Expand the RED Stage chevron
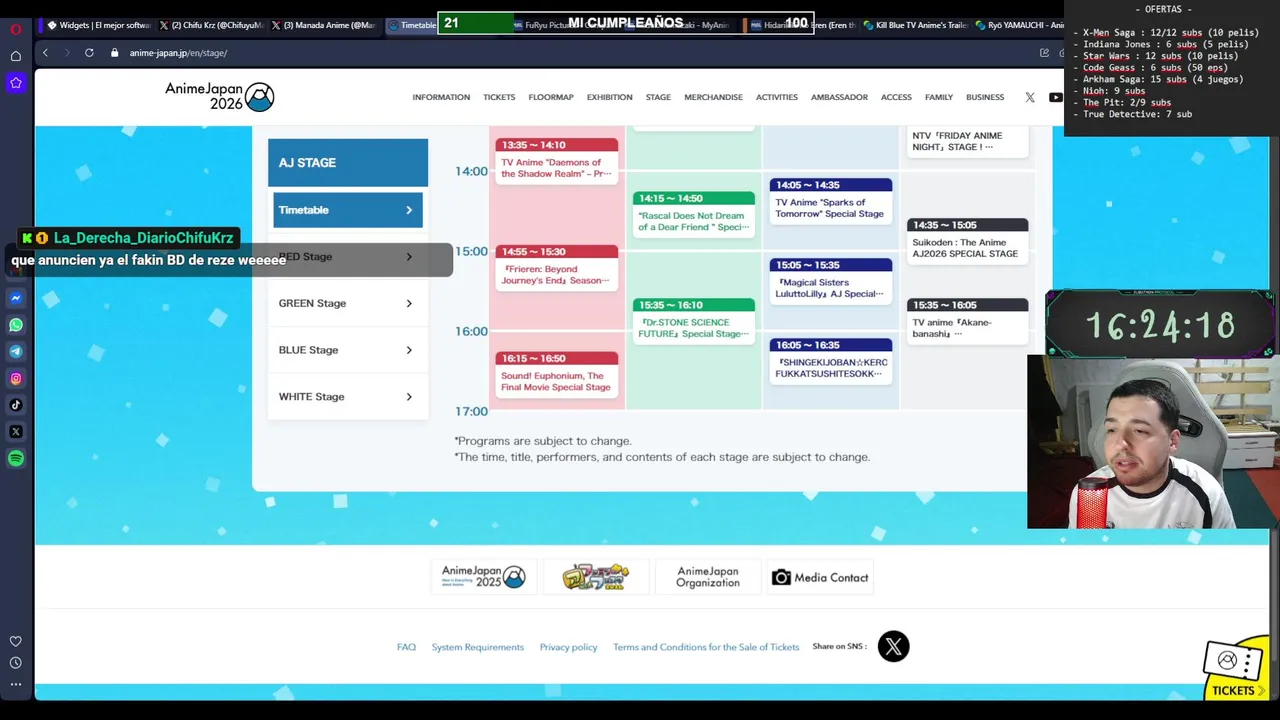This screenshot has width=1280, height=720. coord(408,257)
